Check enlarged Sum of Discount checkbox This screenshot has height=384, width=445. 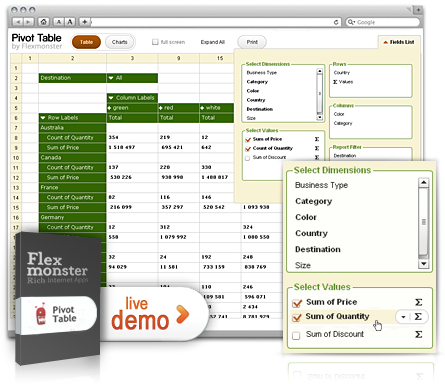[x=296, y=335]
